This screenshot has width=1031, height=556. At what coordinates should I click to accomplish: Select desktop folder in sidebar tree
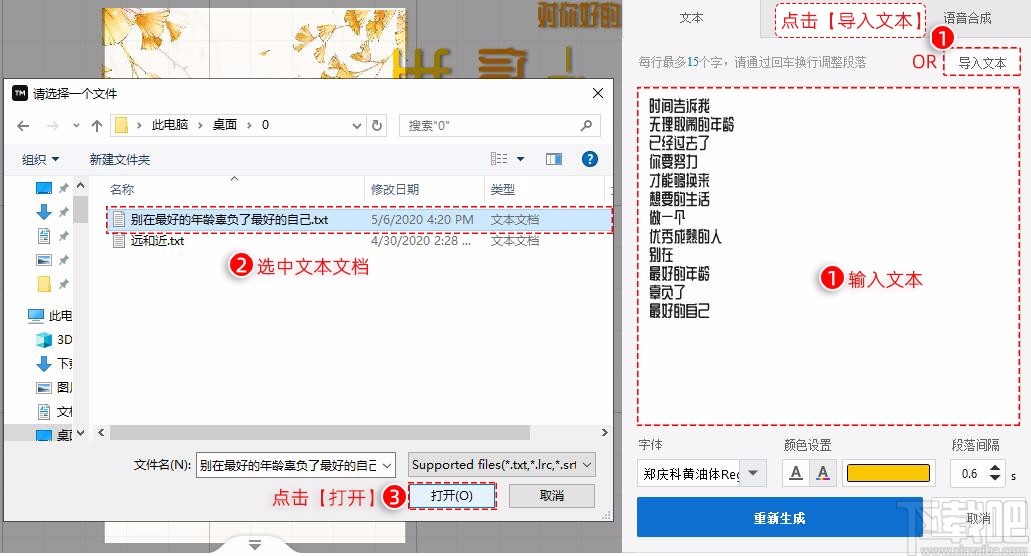54,434
